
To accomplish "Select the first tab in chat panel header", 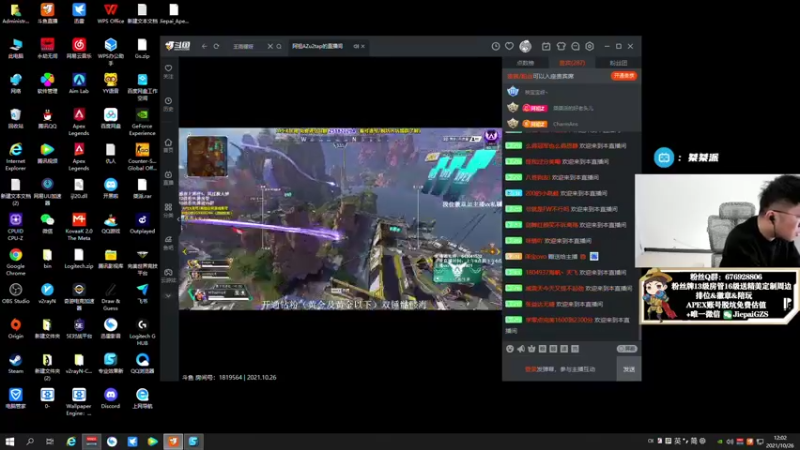I will tap(525, 63).
